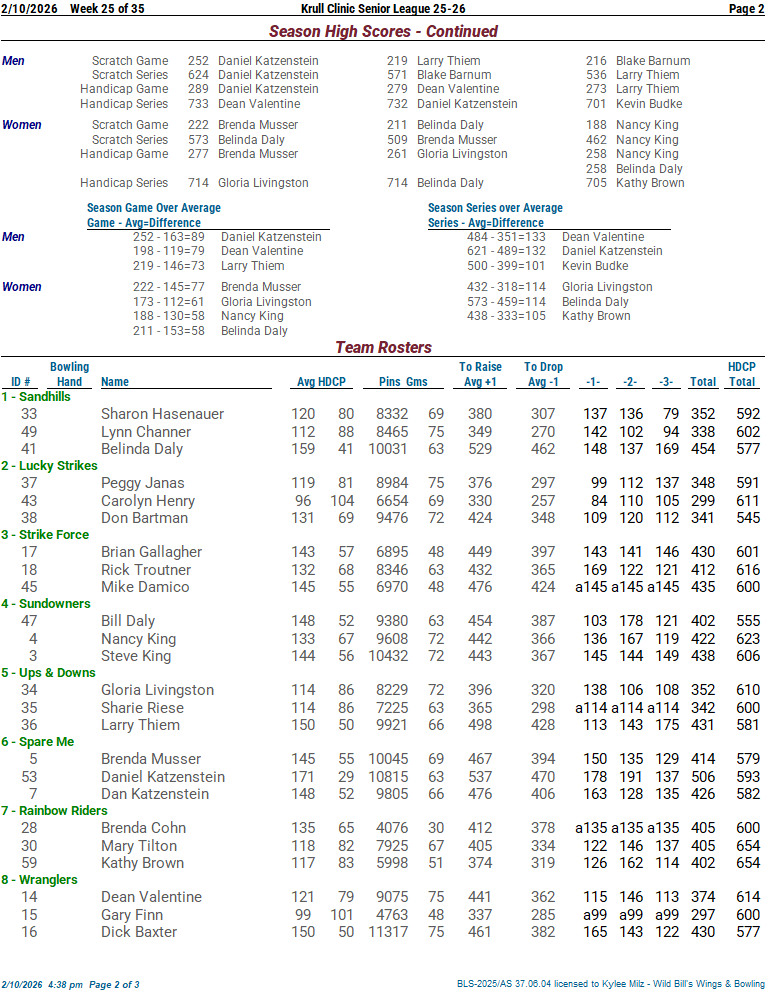Click Belinda Daly's pins value 10031
768x991 pixels.
tap(388, 449)
